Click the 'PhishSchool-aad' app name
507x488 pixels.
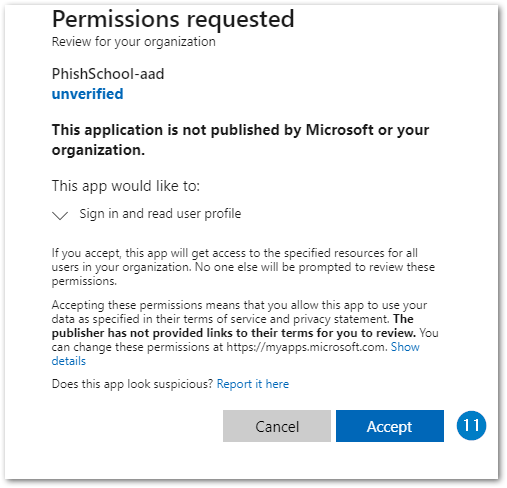[x=108, y=74]
